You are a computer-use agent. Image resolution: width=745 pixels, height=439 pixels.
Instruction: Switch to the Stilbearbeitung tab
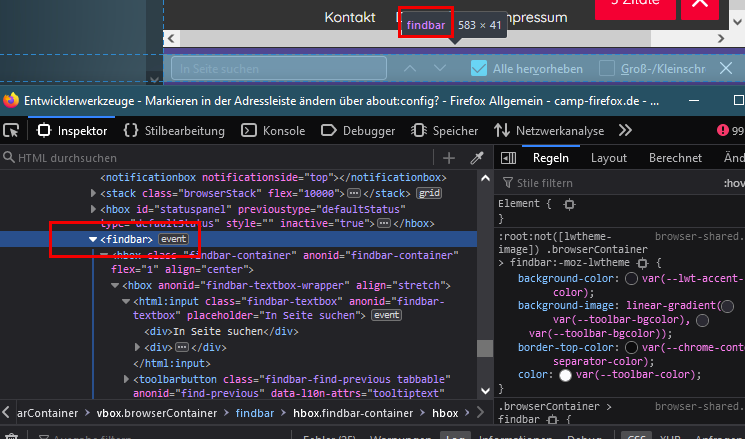pos(174,131)
